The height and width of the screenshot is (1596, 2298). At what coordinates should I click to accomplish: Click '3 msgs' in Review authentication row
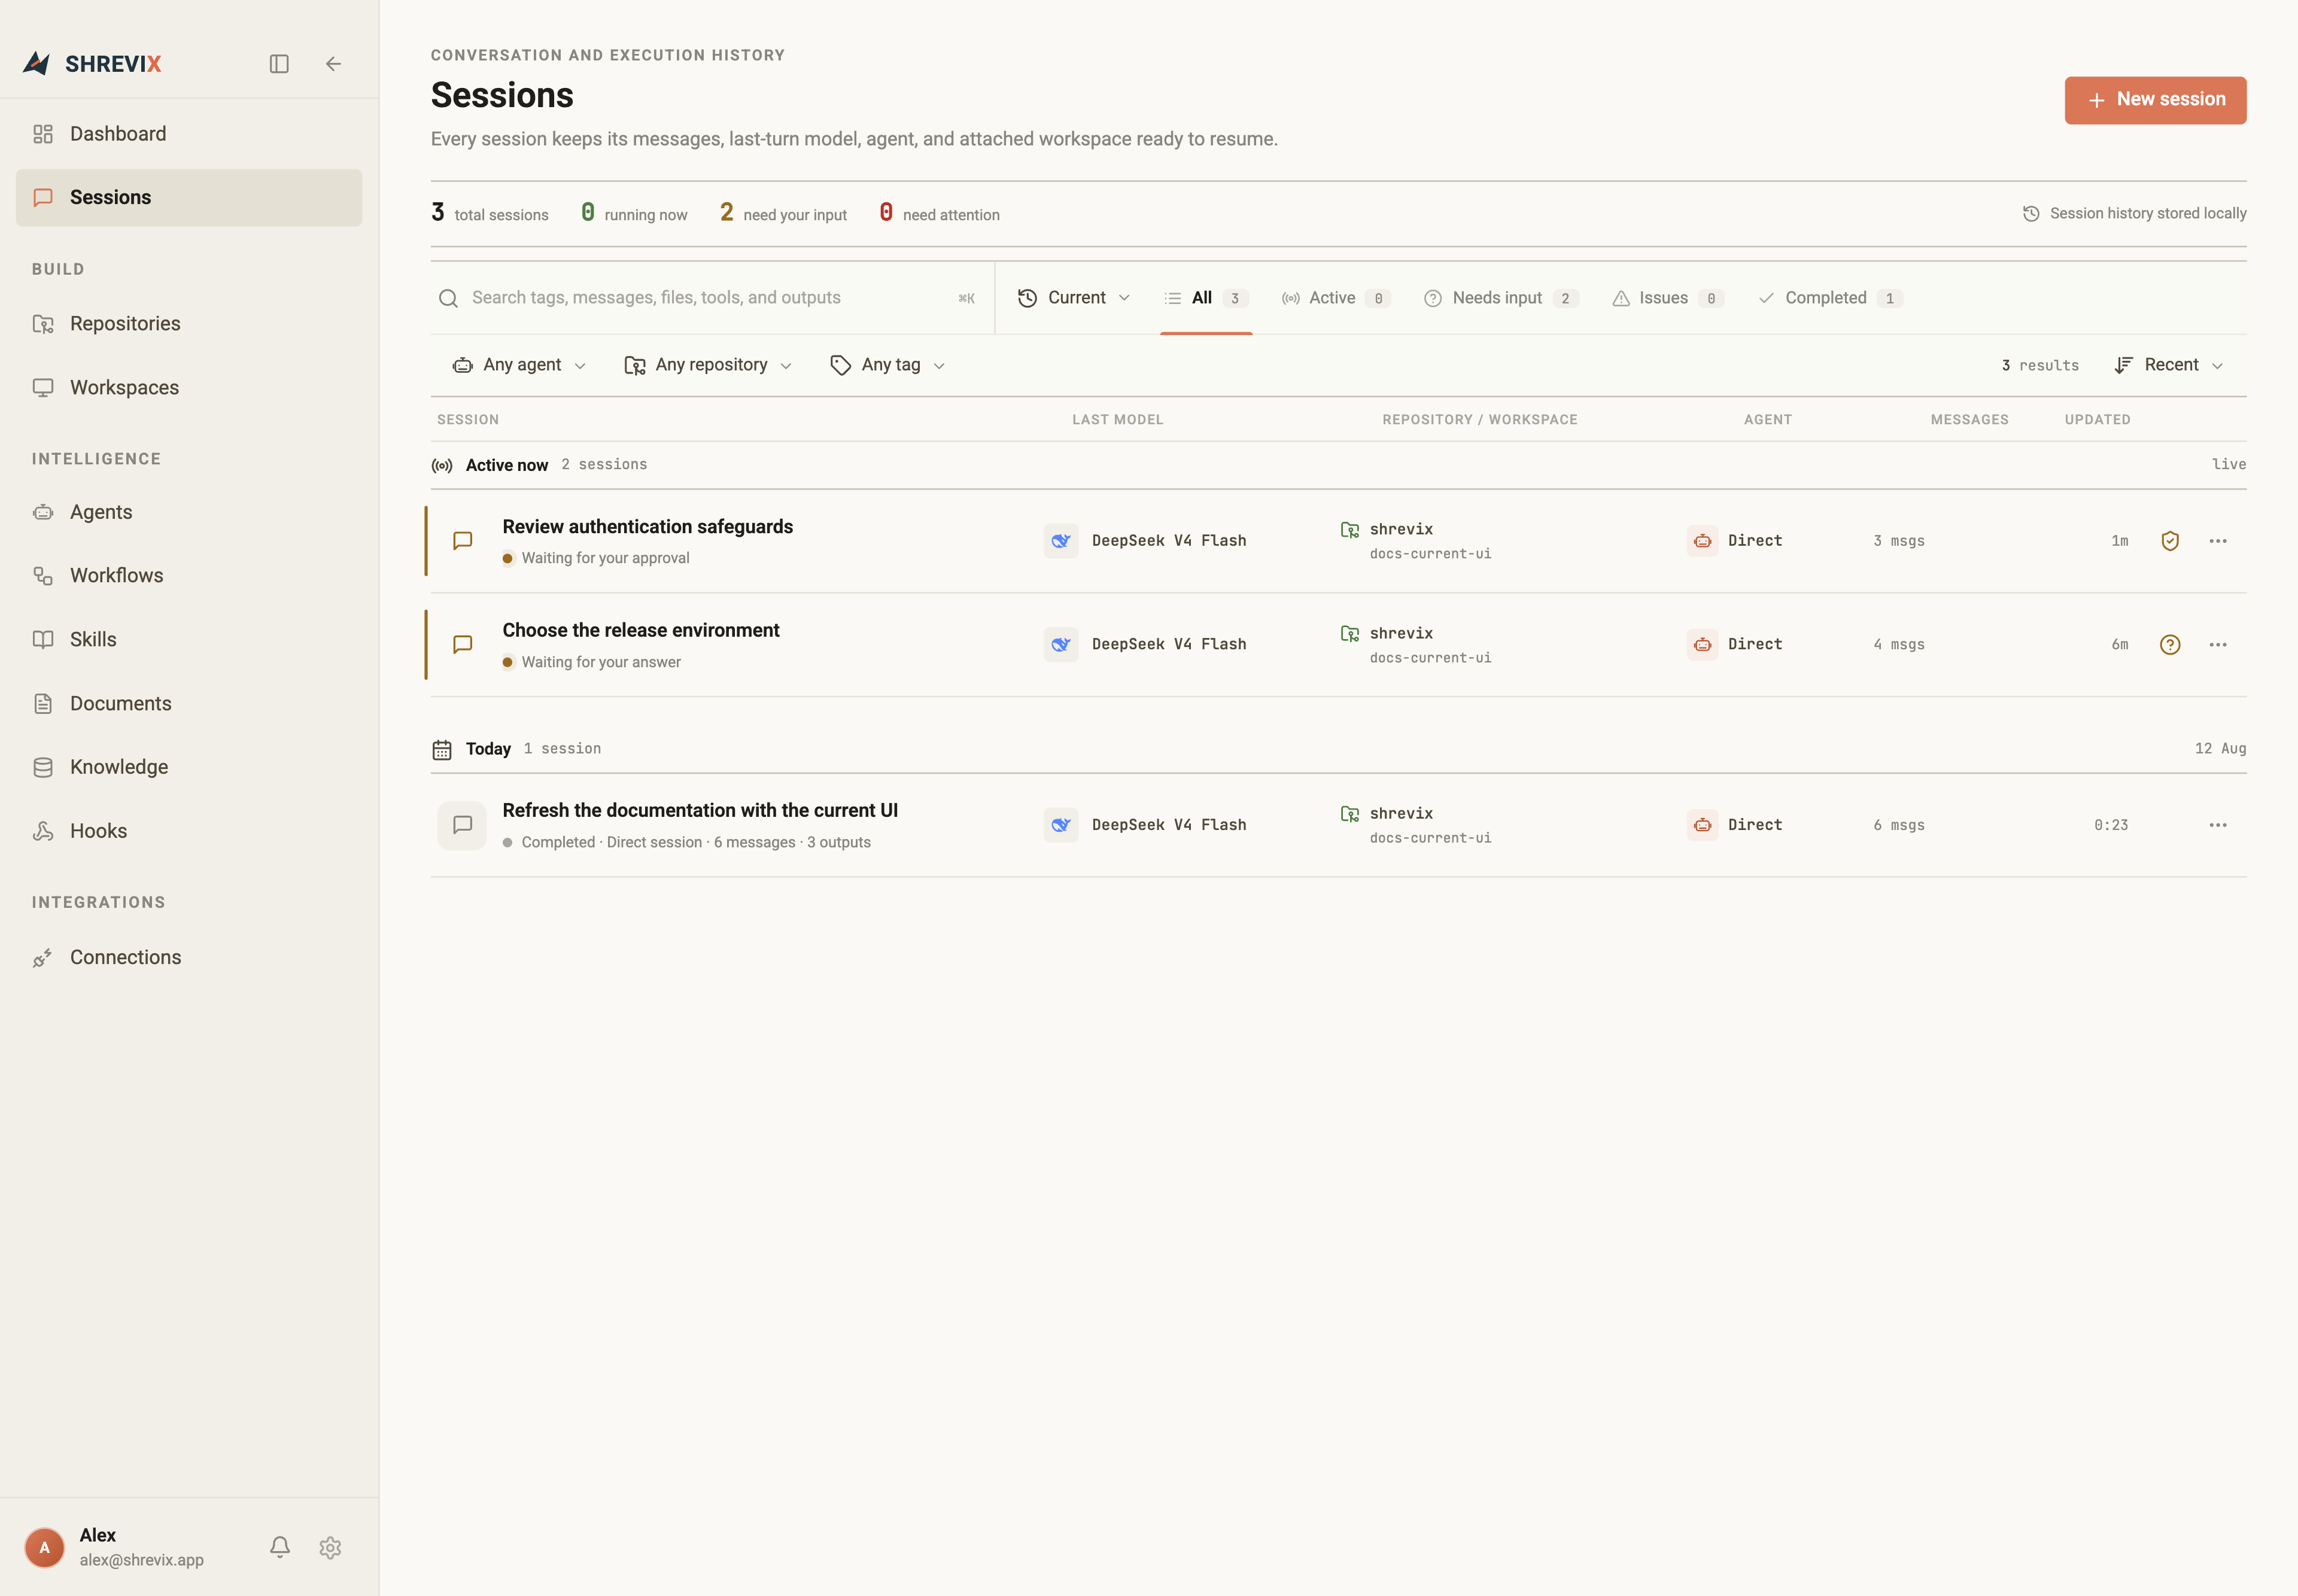(x=1899, y=541)
